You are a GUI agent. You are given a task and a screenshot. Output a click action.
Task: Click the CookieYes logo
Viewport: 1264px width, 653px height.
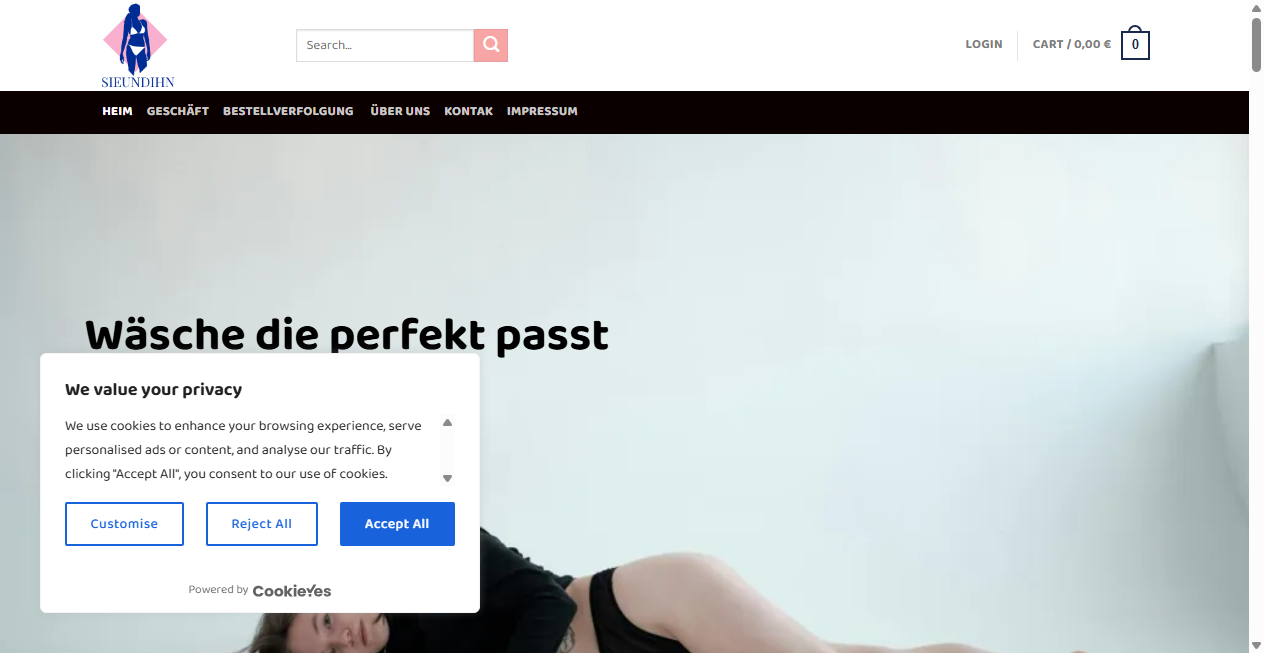point(292,591)
